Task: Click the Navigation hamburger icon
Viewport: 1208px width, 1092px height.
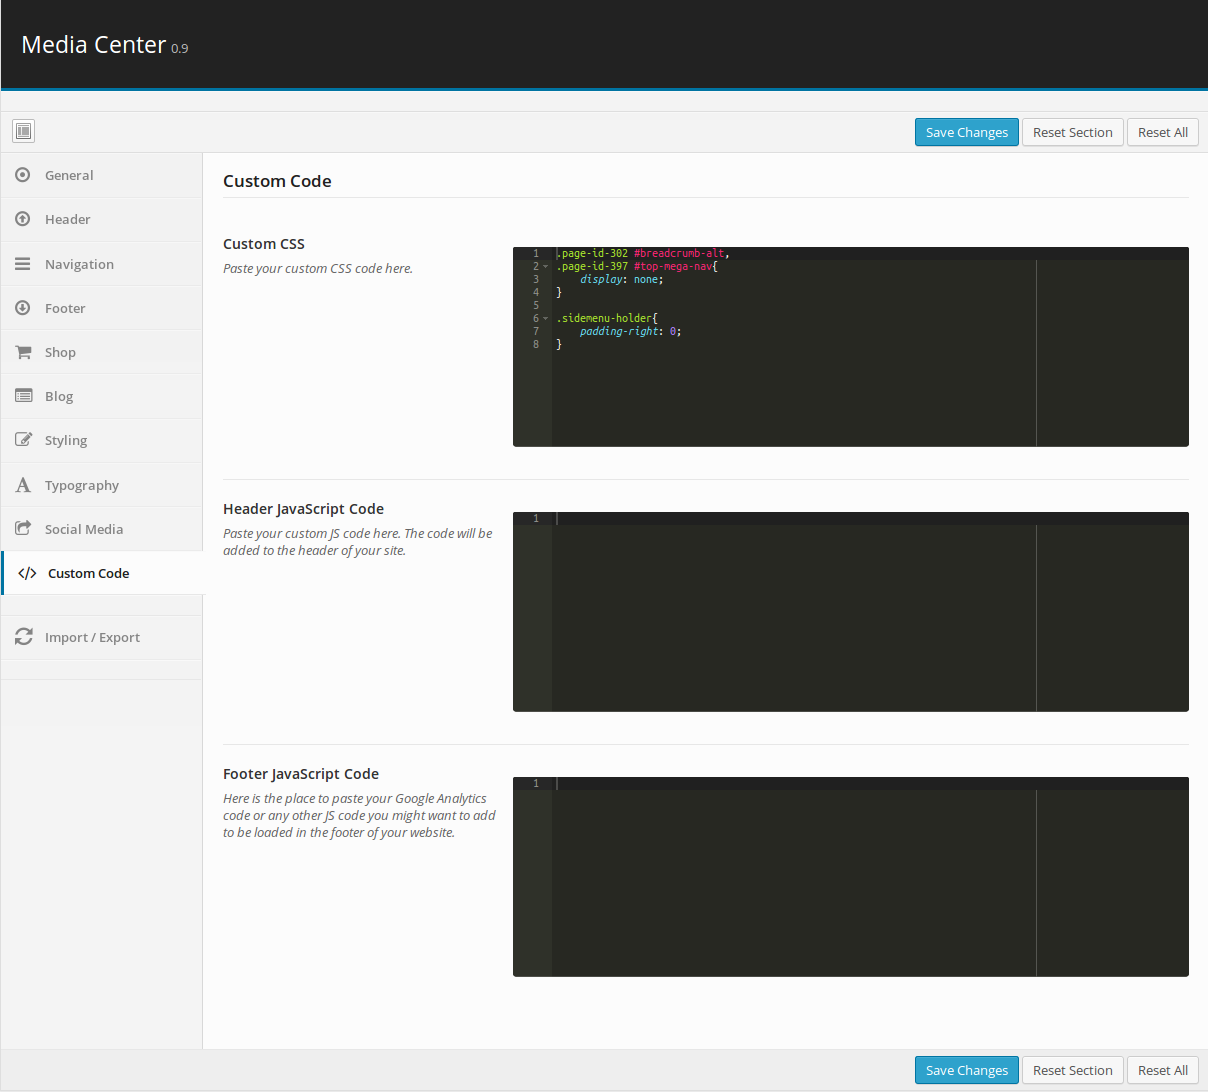Action: [23, 264]
